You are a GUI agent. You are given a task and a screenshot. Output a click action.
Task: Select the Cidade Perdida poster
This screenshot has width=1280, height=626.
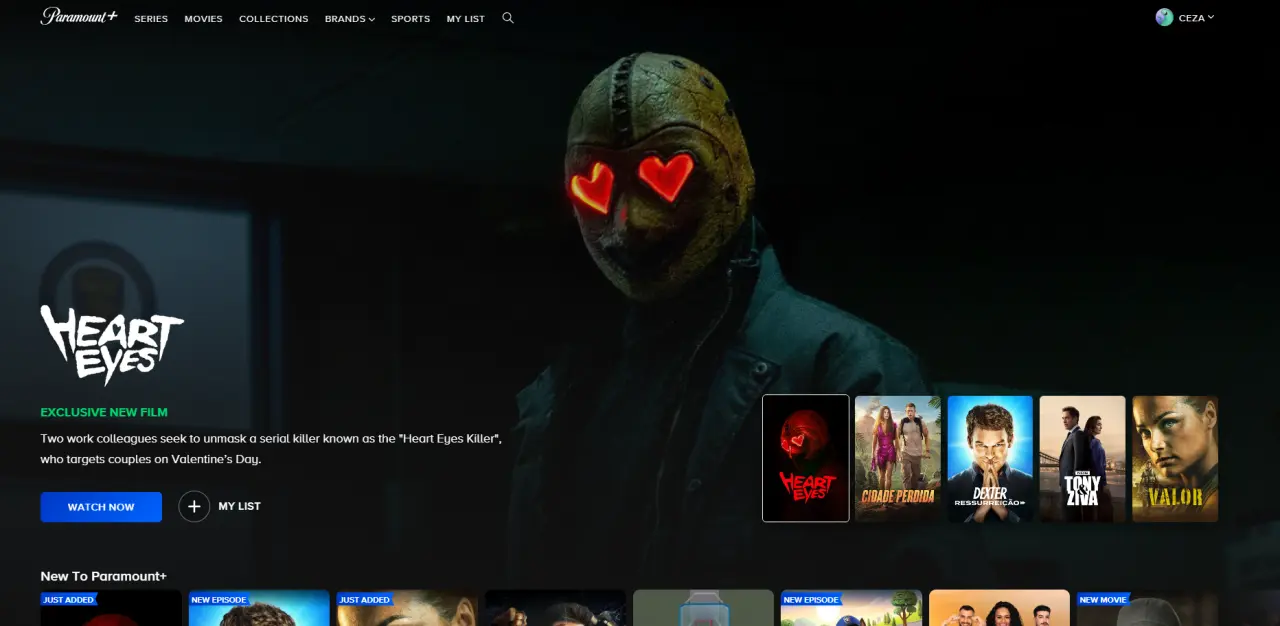(898, 458)
